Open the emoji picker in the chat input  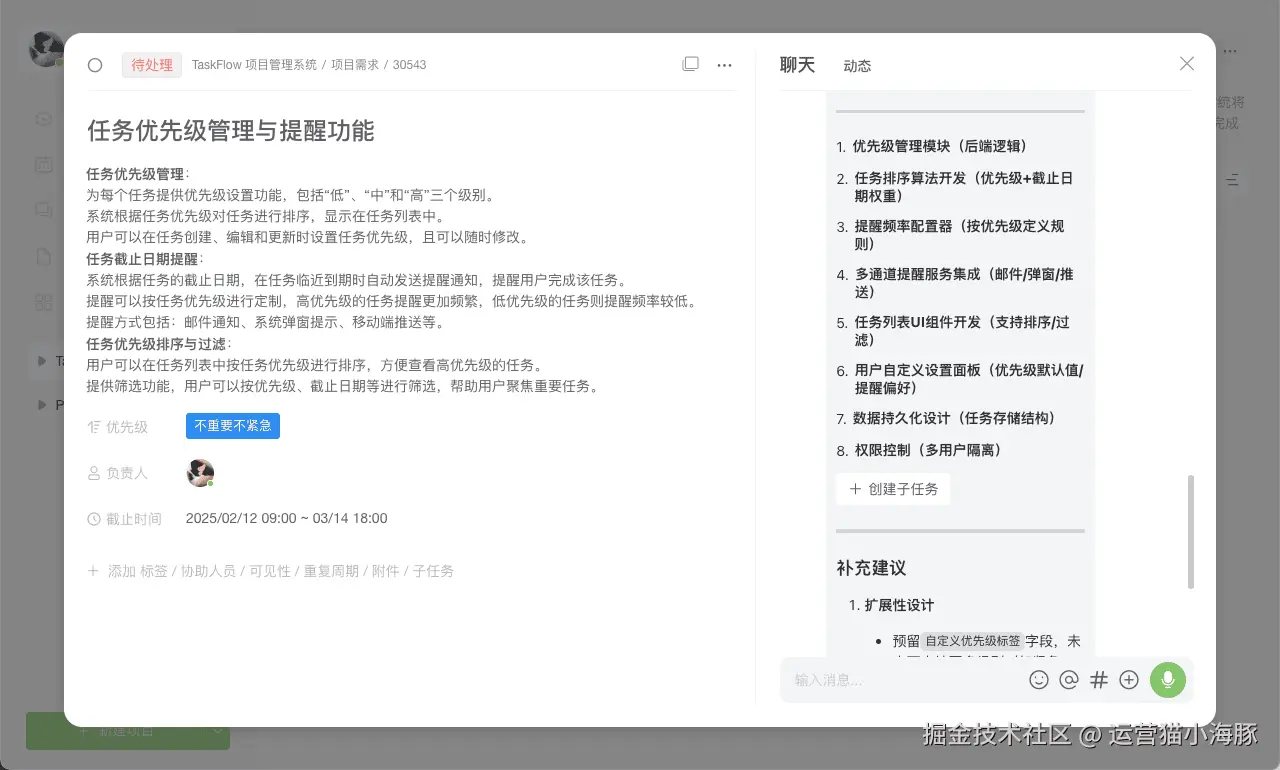point(1039,679)
